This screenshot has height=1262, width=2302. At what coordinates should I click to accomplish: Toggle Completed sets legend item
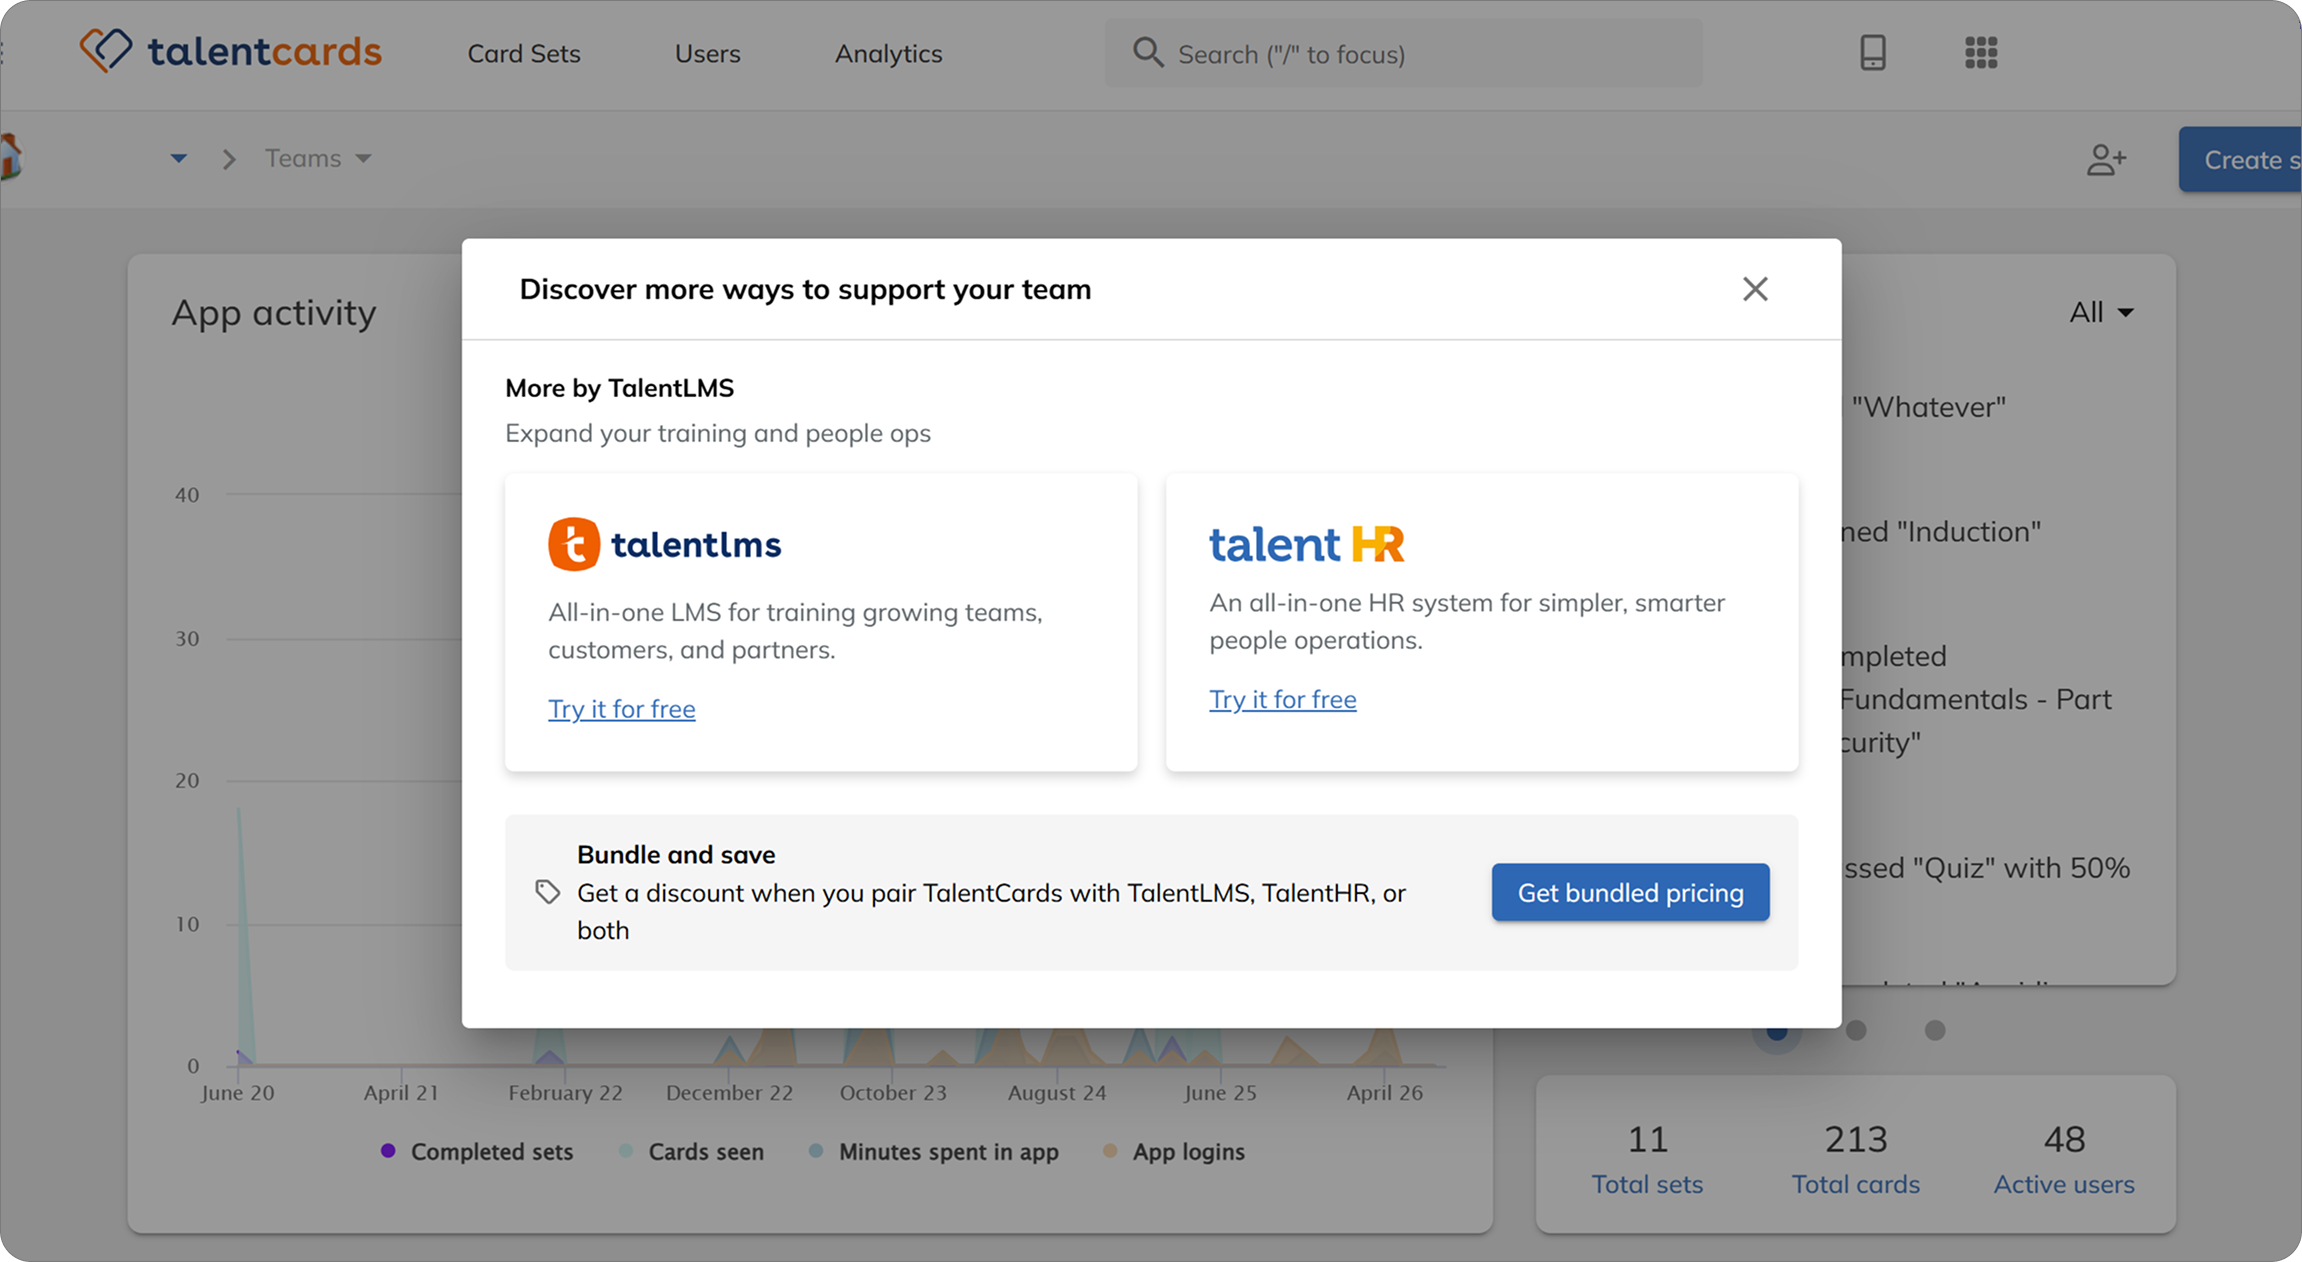click(477, 1152)
